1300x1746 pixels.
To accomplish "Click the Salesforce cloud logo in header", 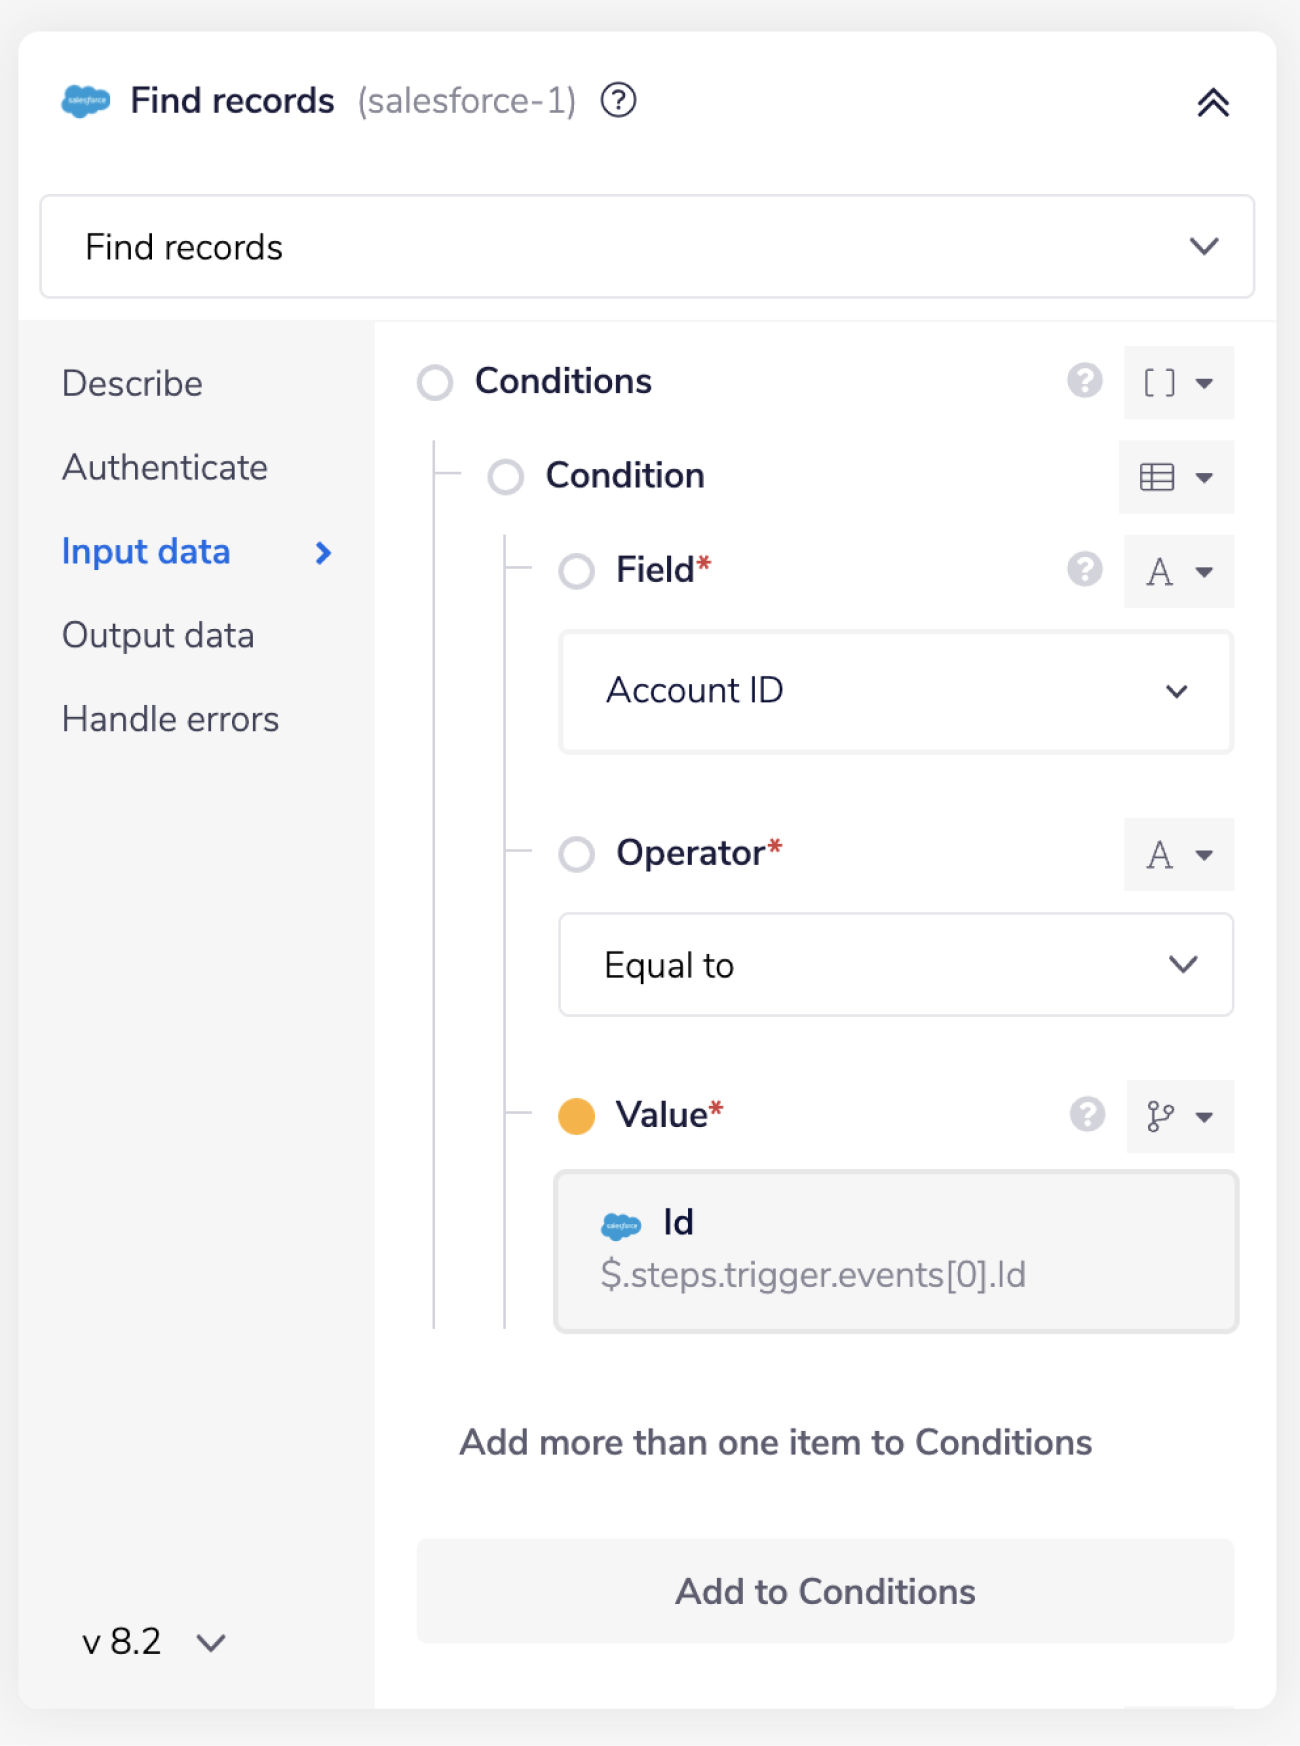I will (86, 101).
